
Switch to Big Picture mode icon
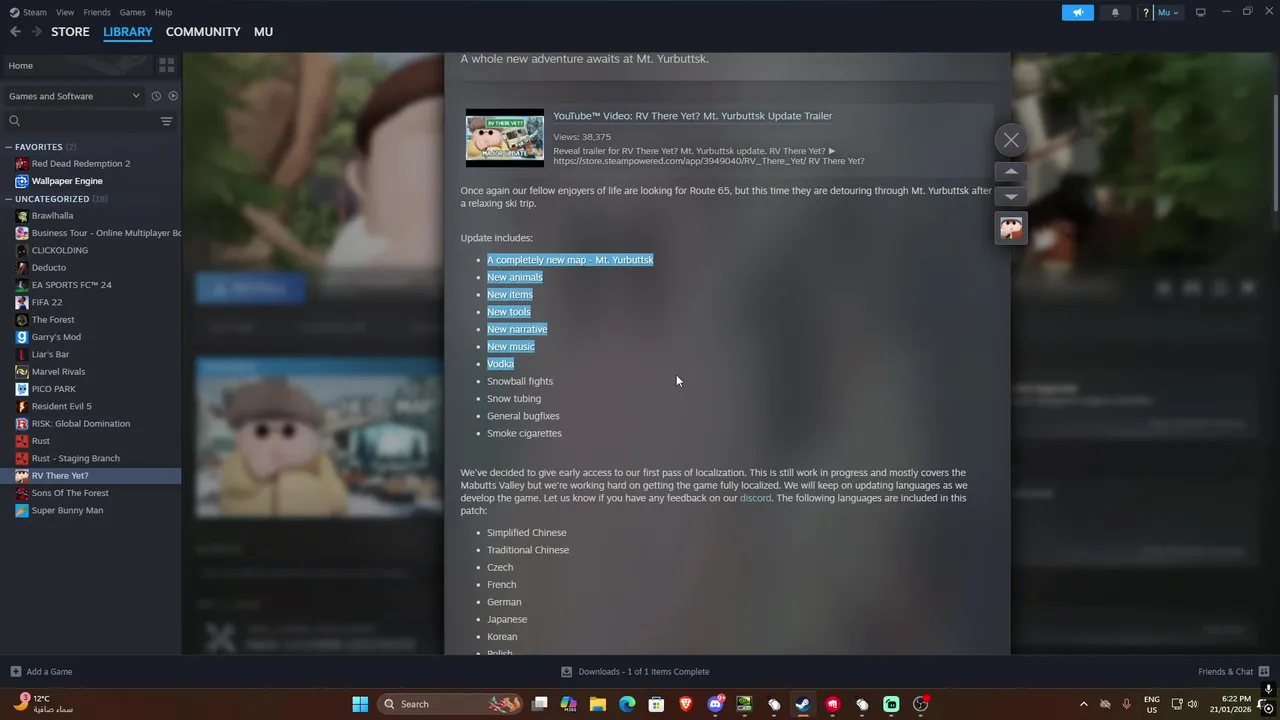coord(1201,12)
